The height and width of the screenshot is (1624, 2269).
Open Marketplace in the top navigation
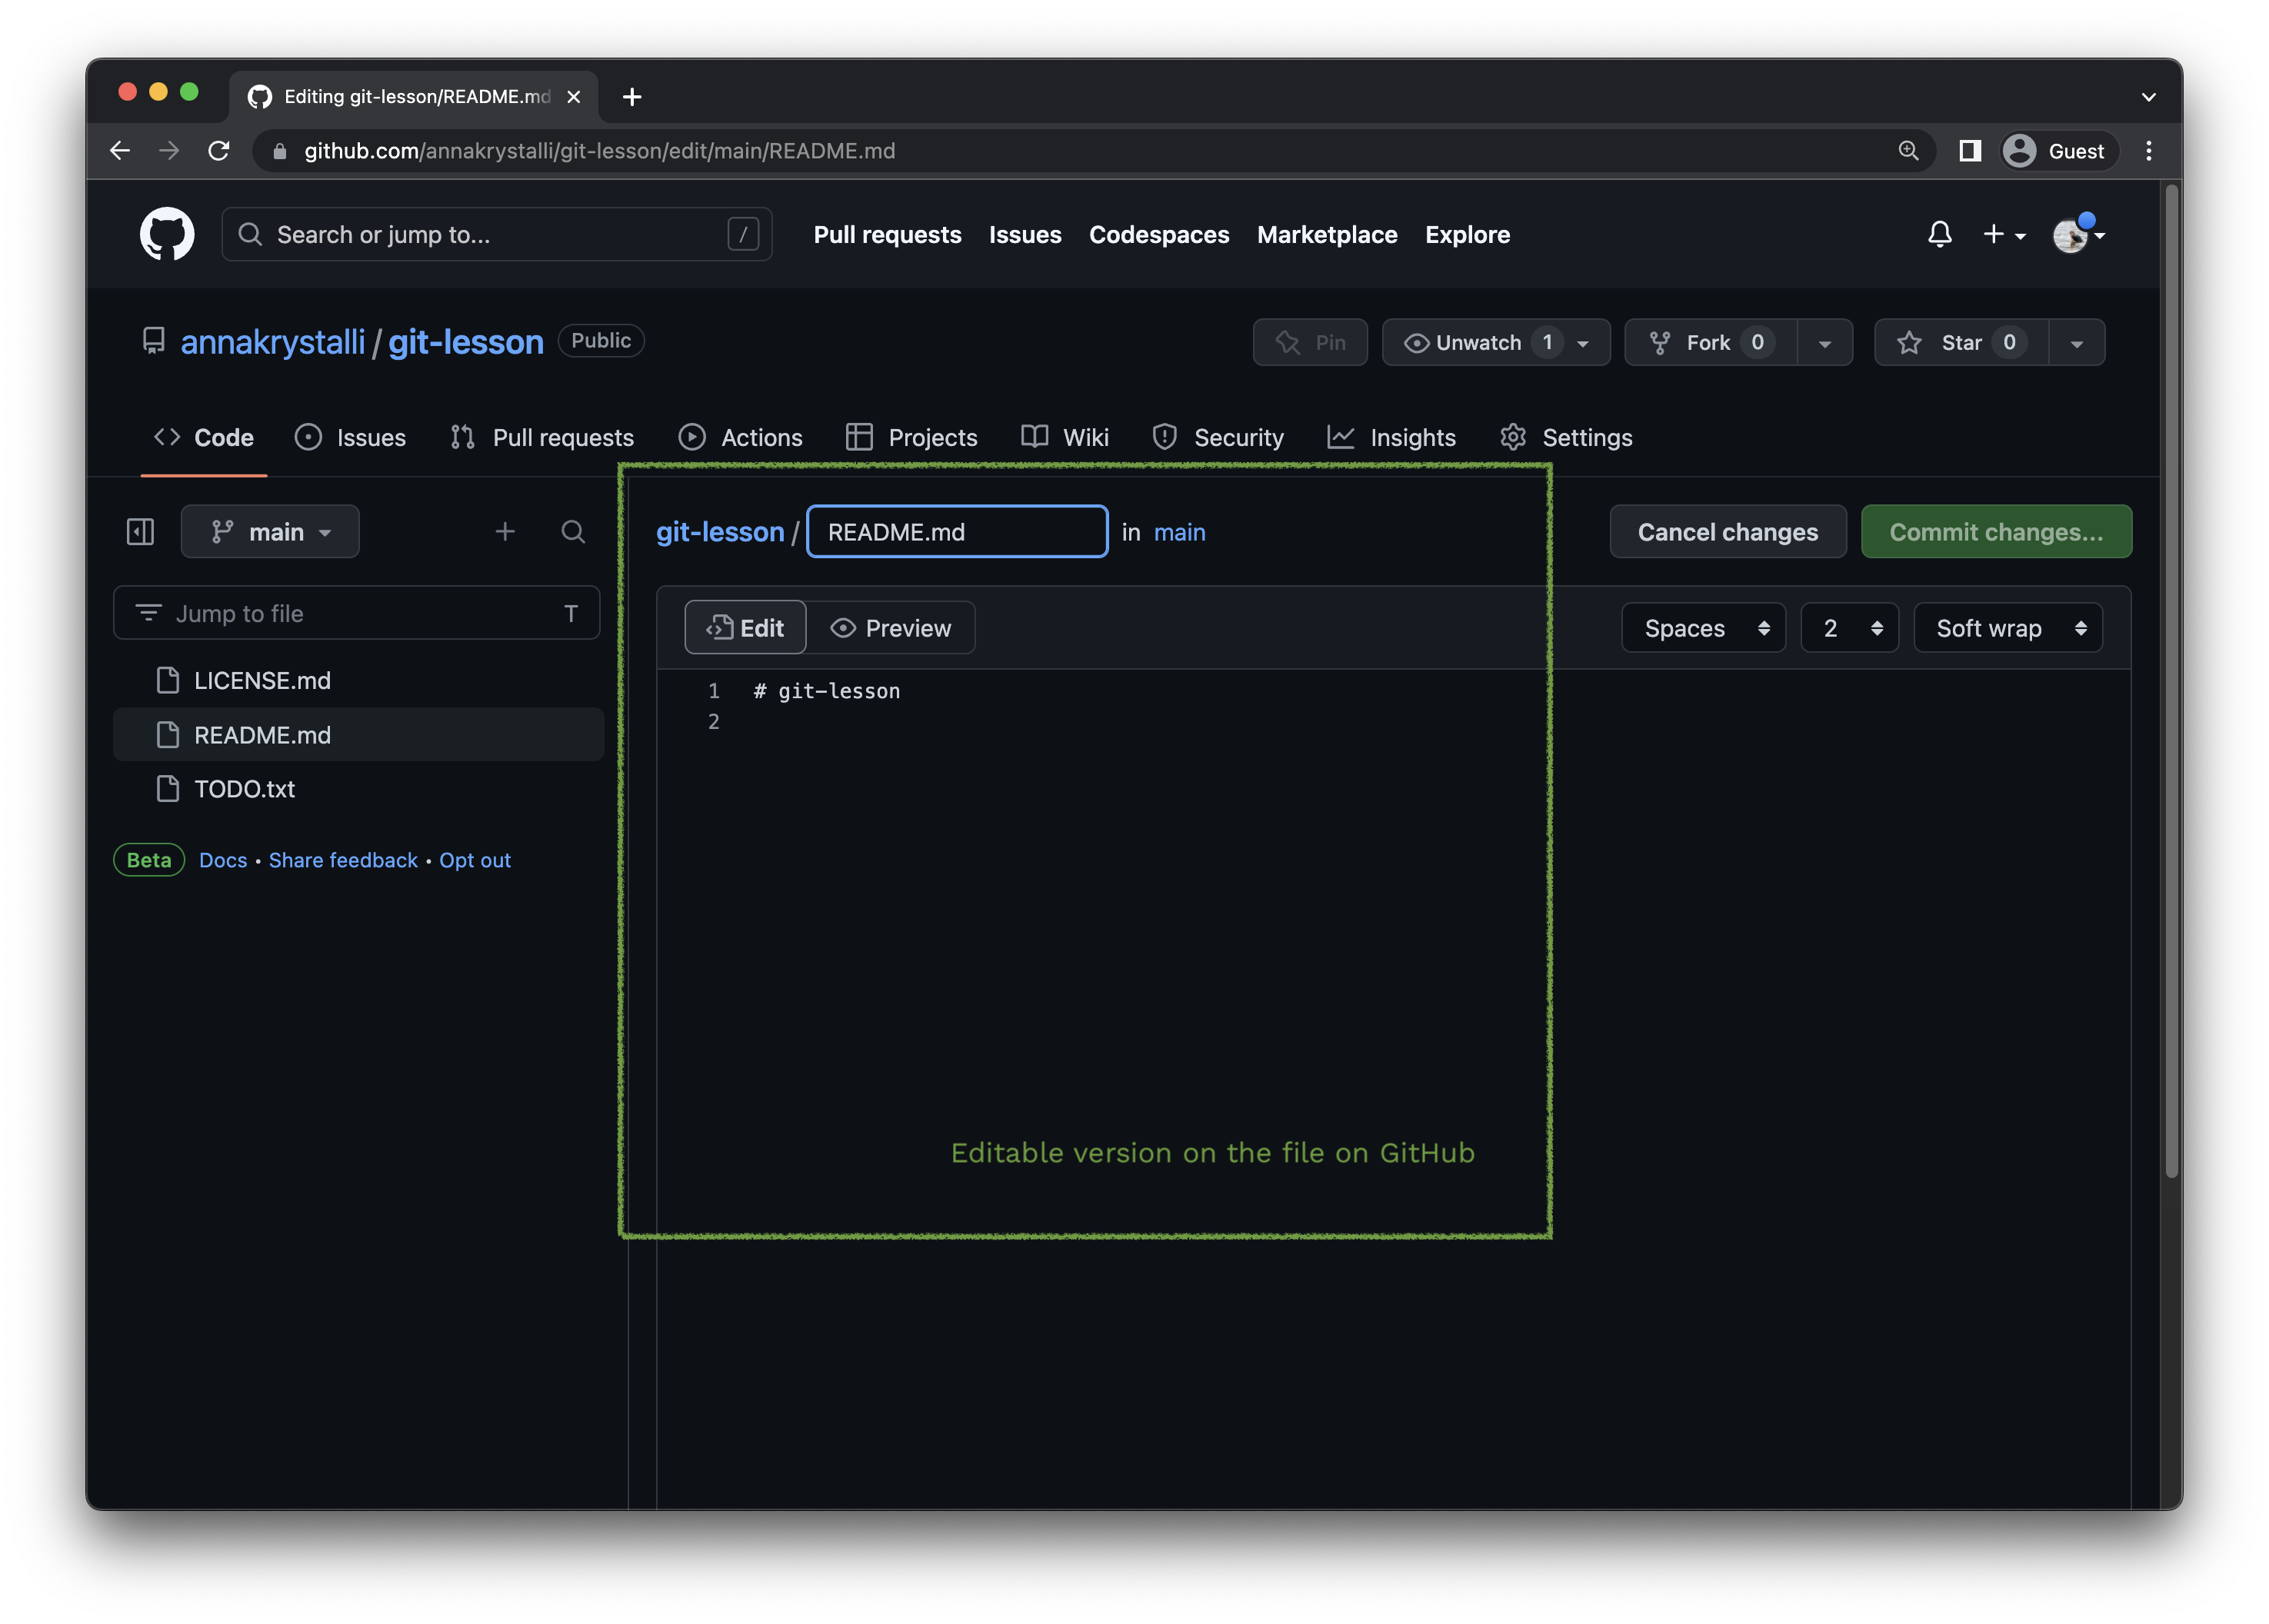click(1327, 235)
